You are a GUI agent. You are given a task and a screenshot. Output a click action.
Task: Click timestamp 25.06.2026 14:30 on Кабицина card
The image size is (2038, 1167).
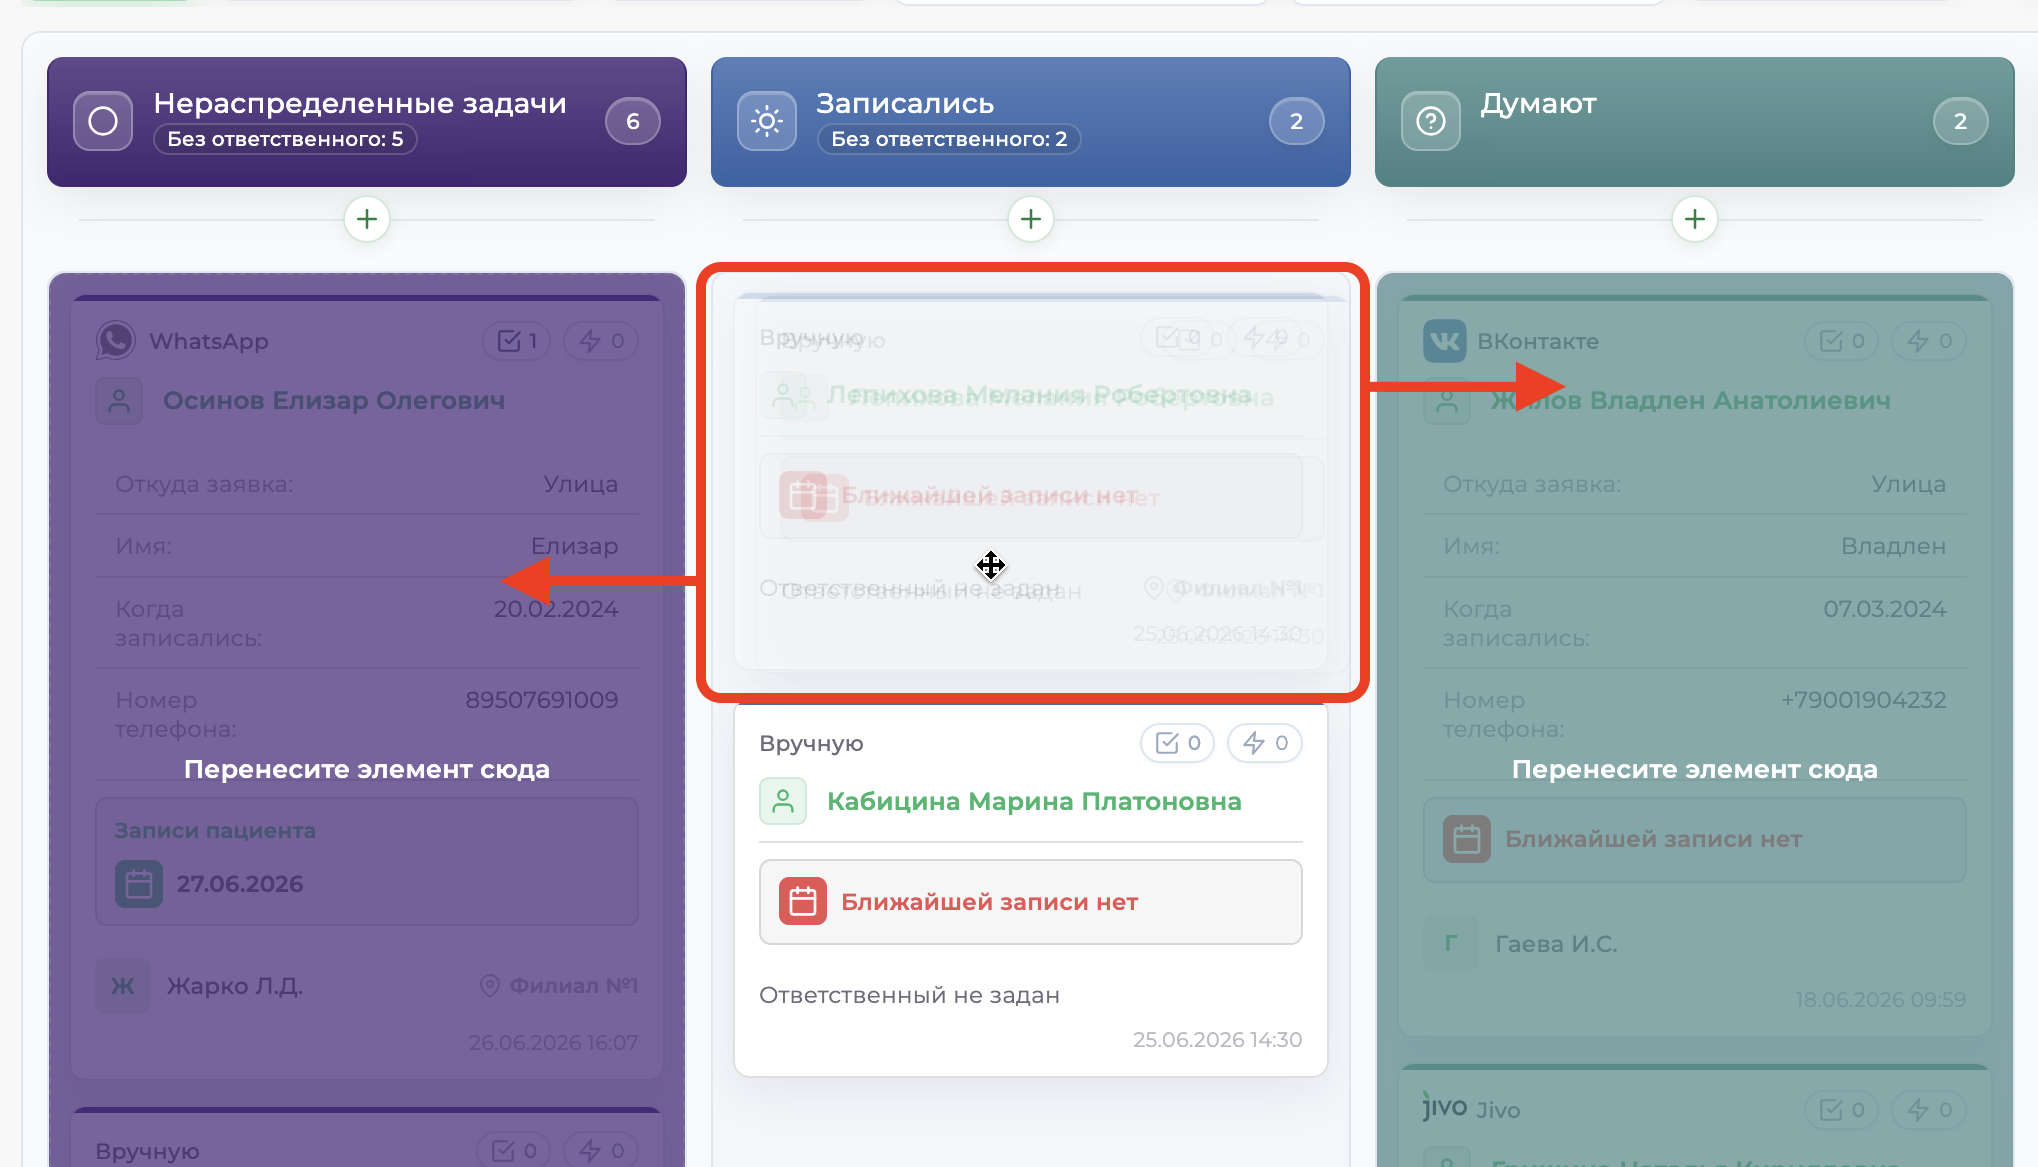(1217, 1040)
